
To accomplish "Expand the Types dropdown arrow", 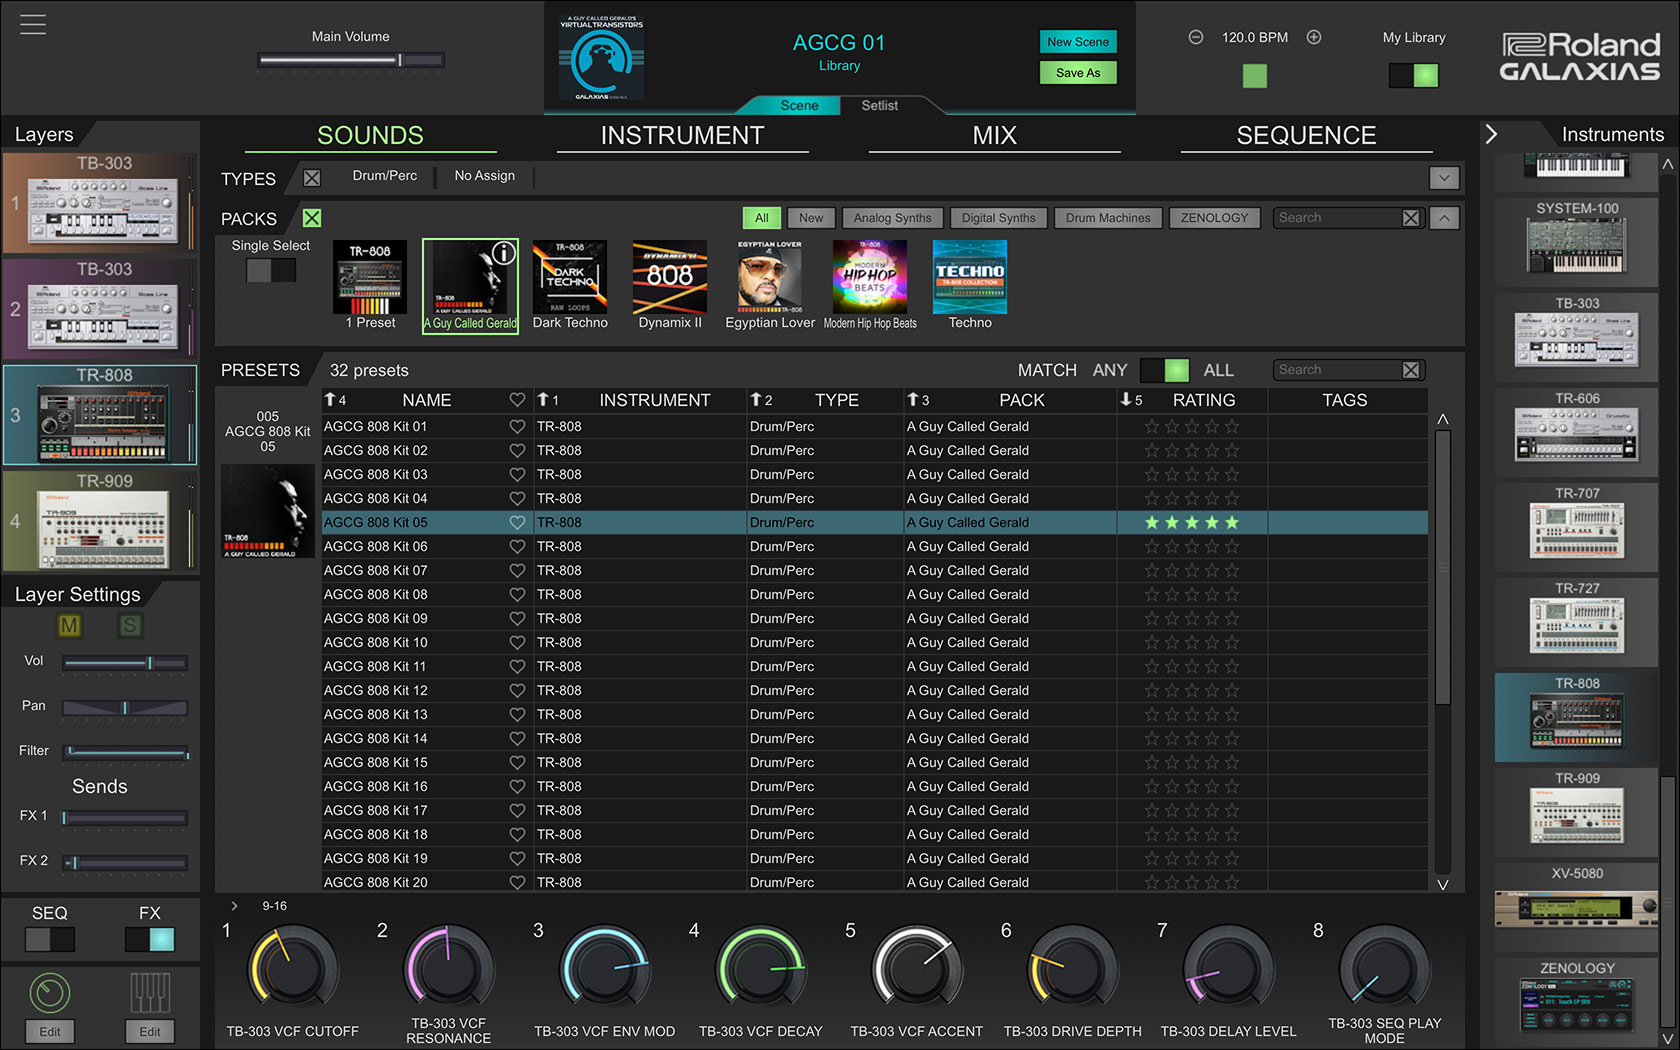I will tap(1443, 178).
